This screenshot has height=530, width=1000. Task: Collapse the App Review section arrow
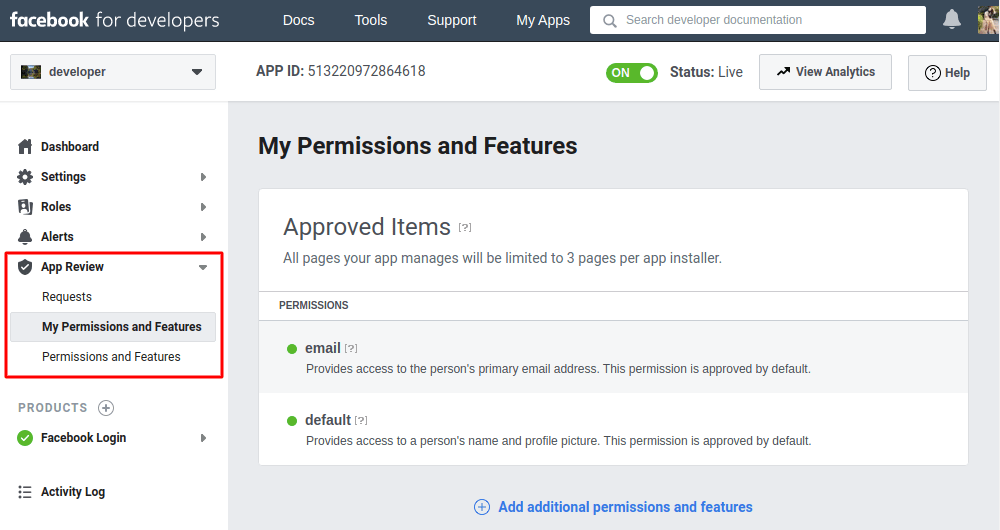coord(203,267)
